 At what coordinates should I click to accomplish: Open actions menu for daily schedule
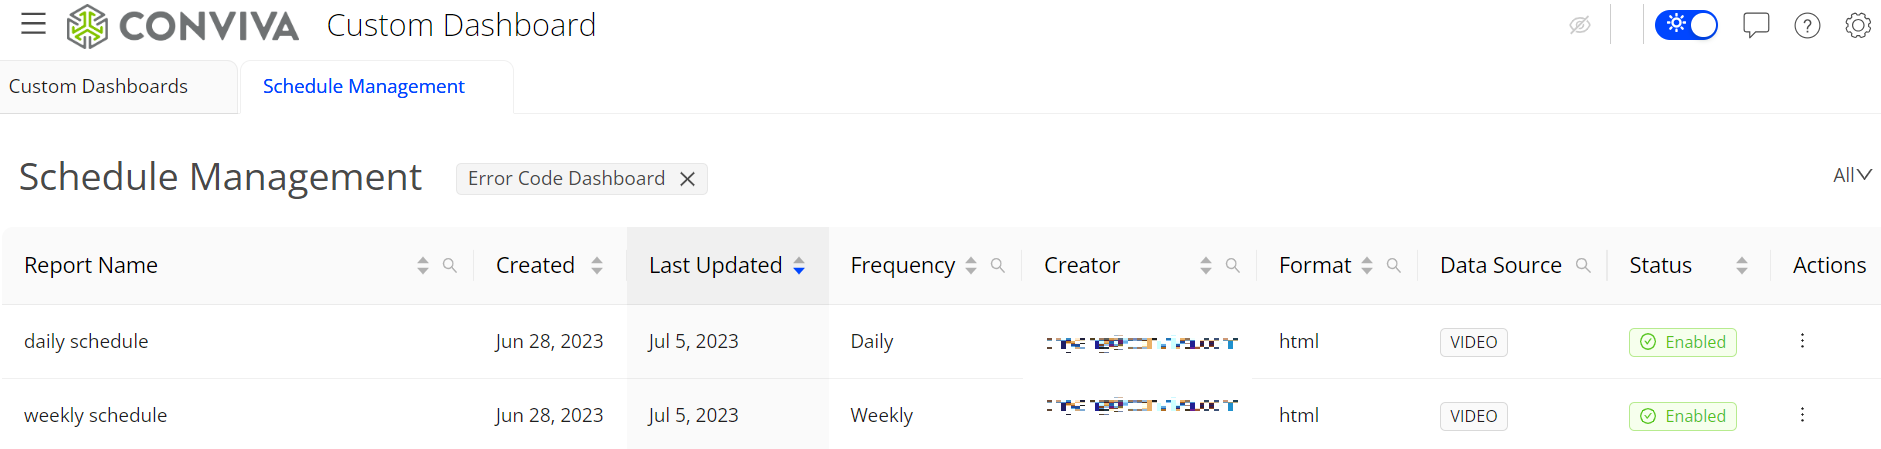point(1802,341)
